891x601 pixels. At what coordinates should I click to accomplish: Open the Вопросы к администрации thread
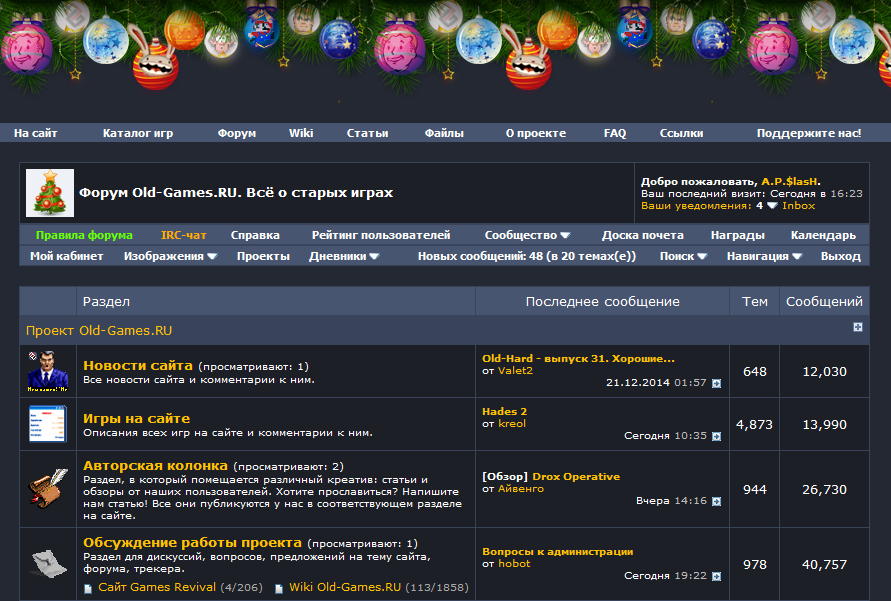557,552
